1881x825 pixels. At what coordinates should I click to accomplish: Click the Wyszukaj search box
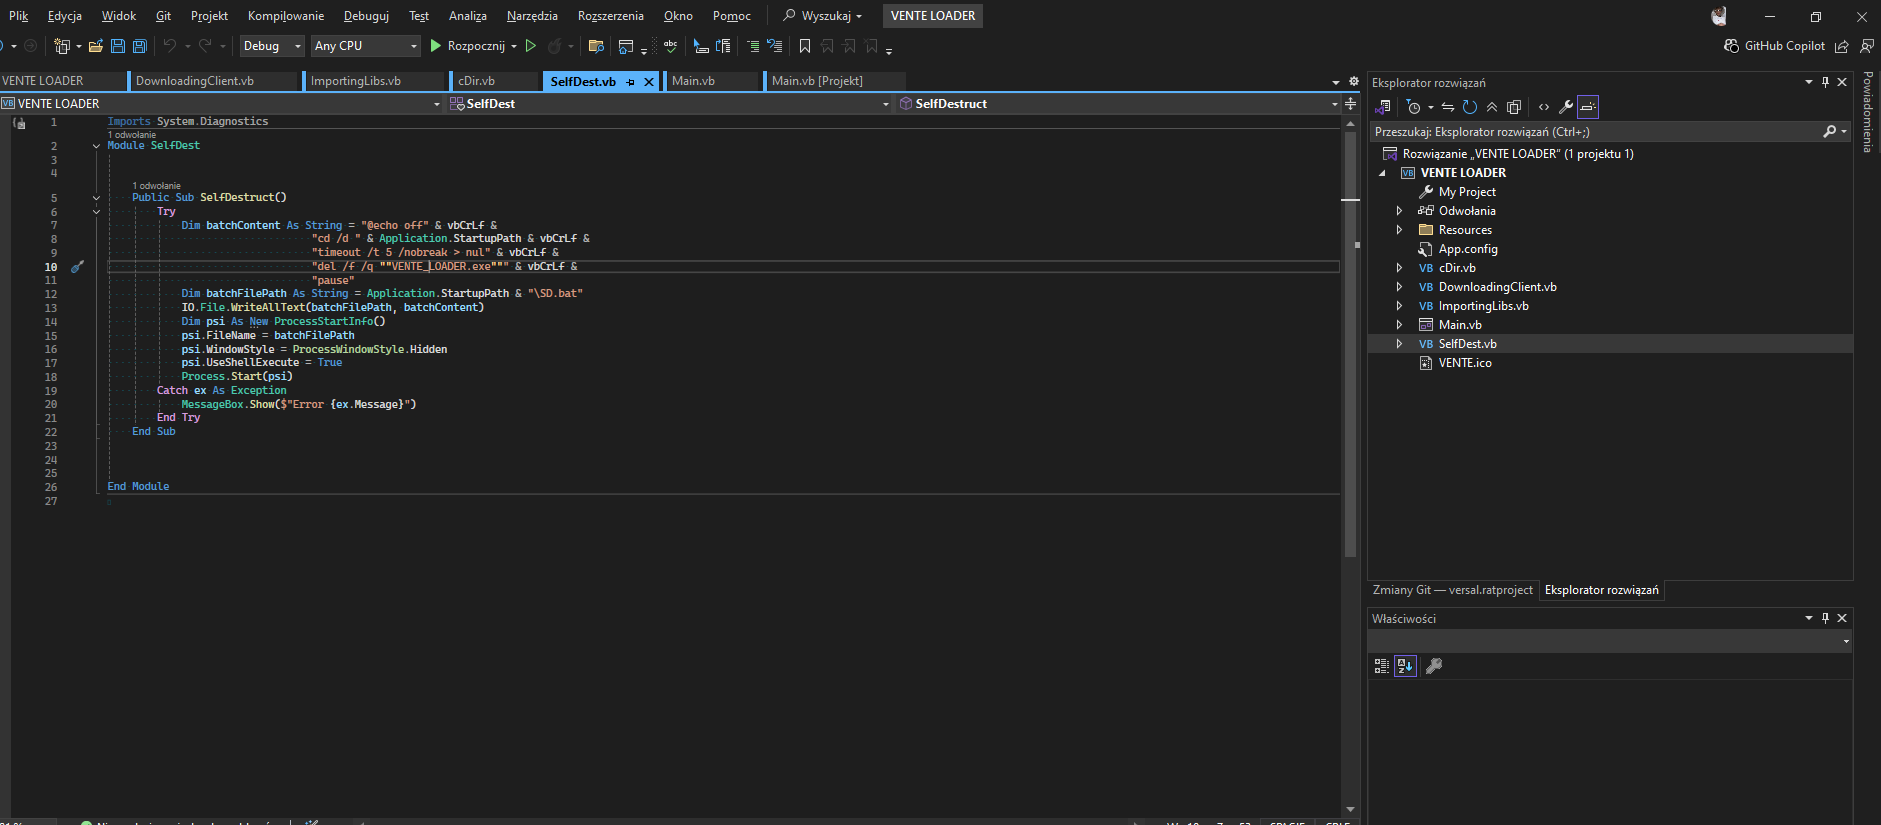pos(822,16)
